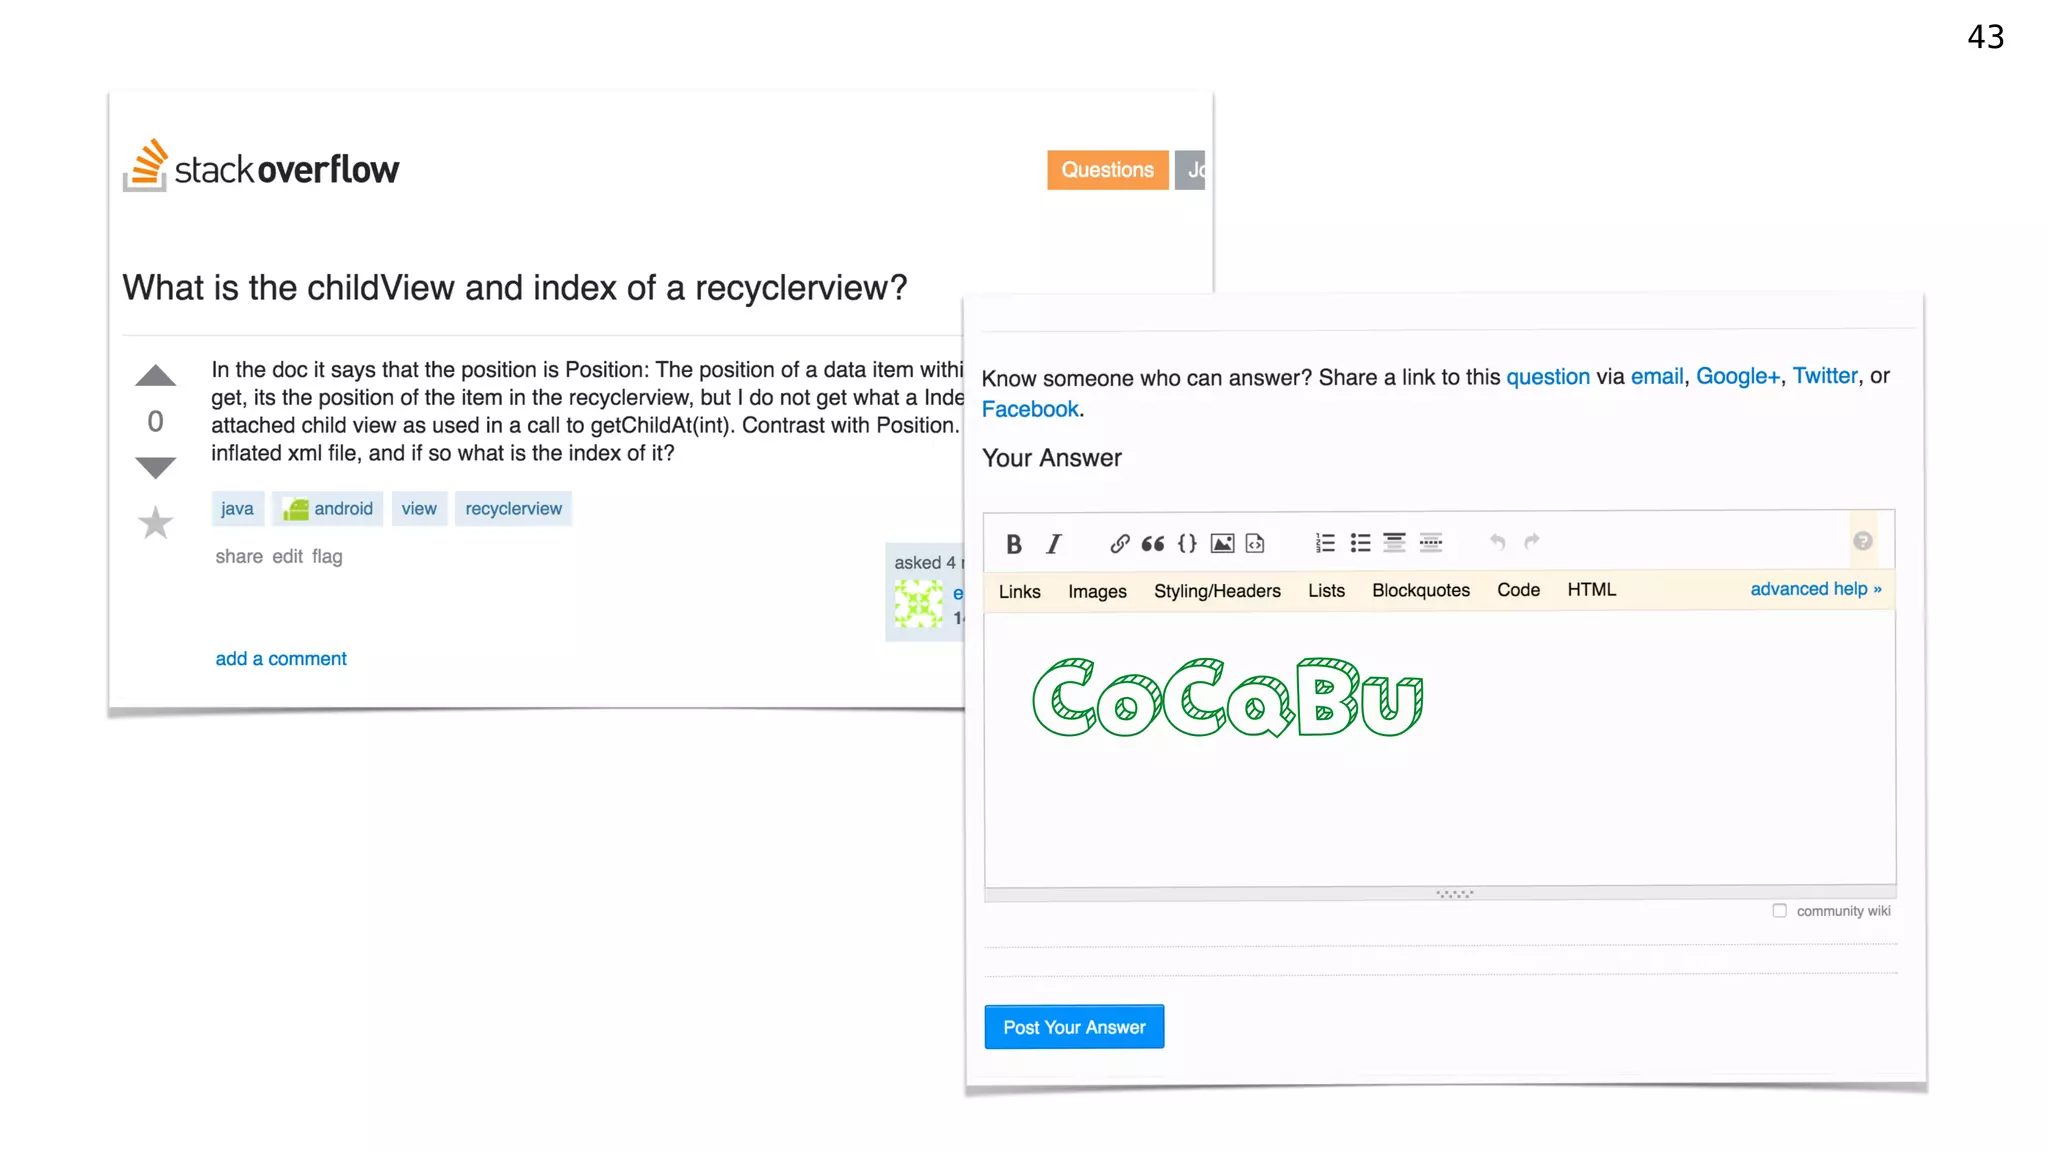Open the Lists help tab
Screen dimensions: 2048x1152
(x=1326, y=591)
